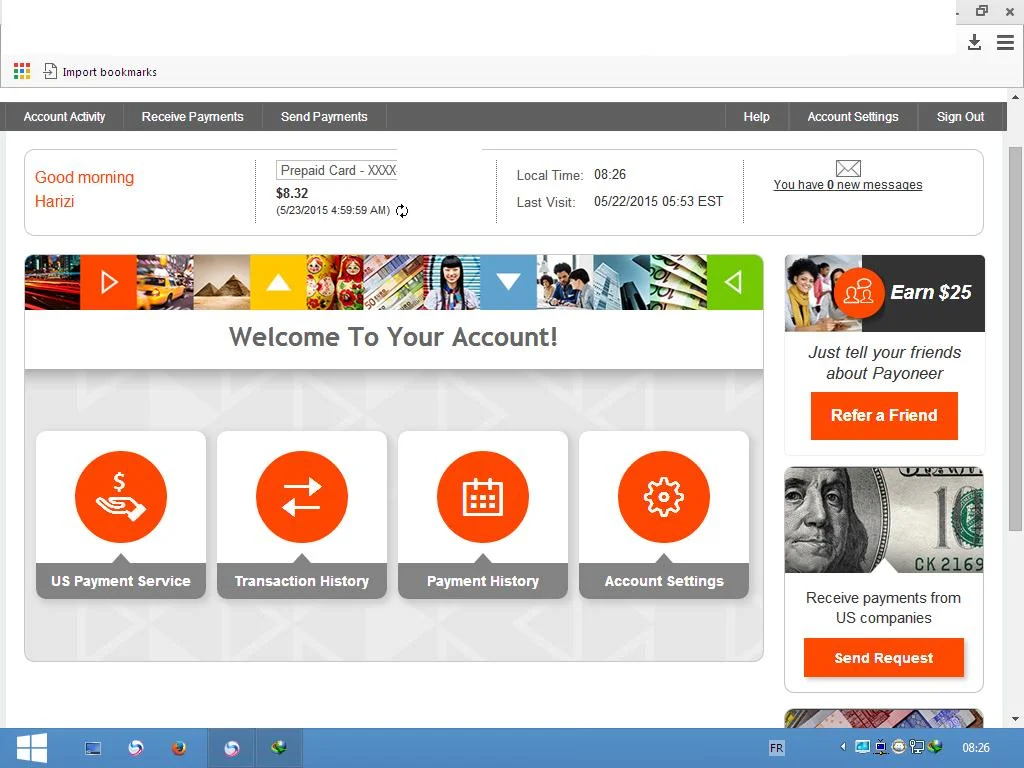Click the green left-arrow banner tile
Screen dimensions: 1024x768
[x=735, y=282]
